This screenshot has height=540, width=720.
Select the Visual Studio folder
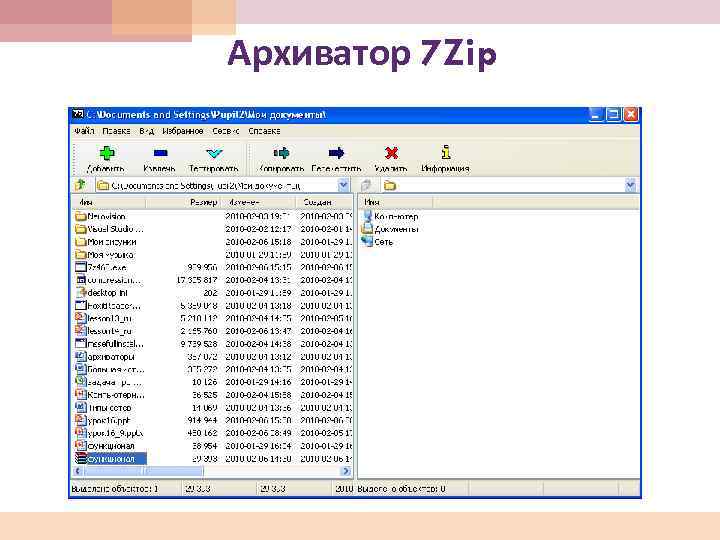pyautogui.click(x=109, y=229)
